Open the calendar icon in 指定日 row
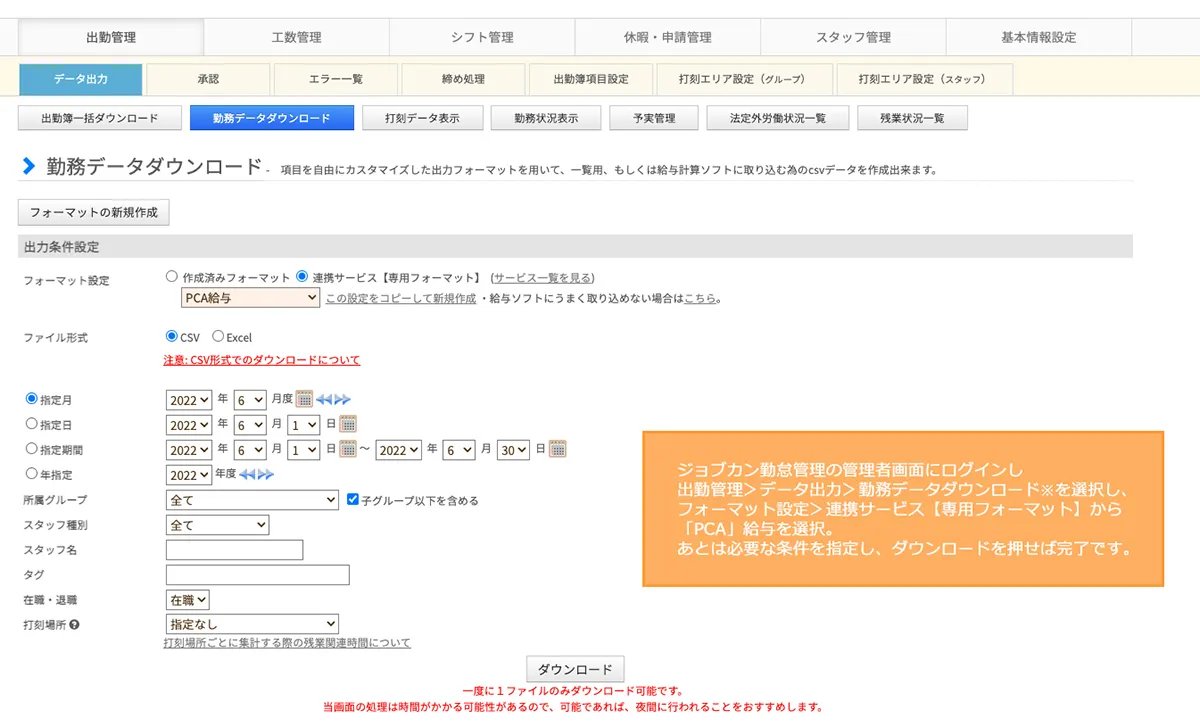This screenshot has width=1200, height=727. [x=348, y=424]
